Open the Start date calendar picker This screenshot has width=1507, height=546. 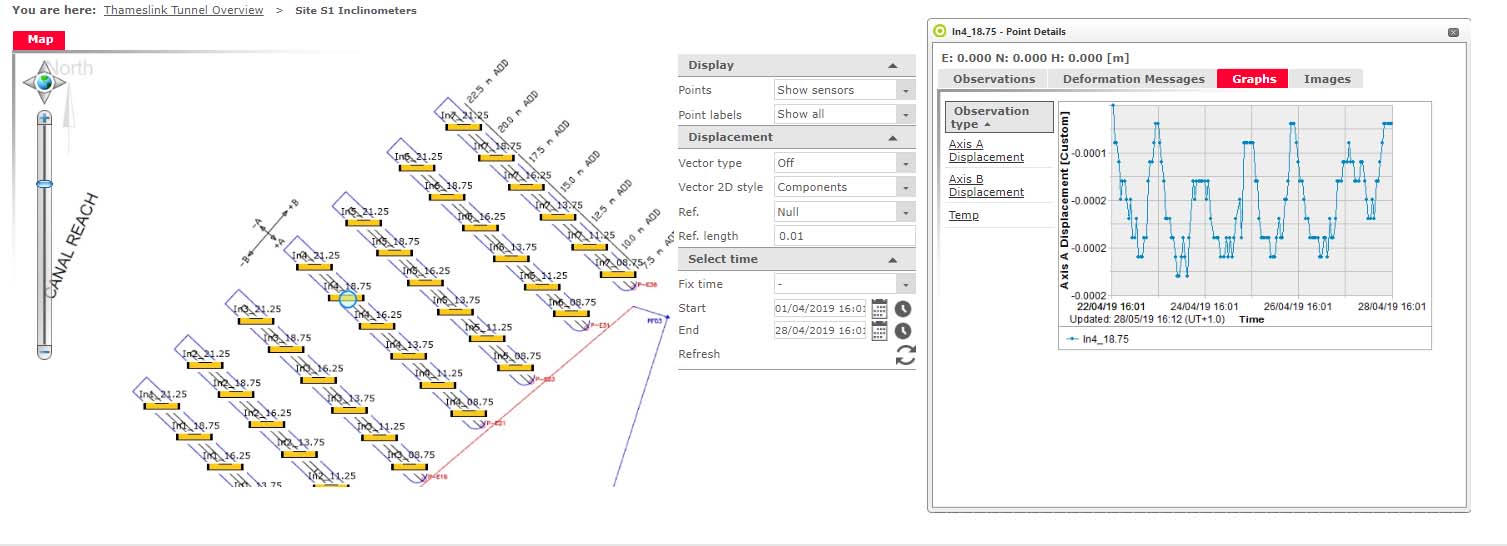pyautogui.click(x=880, y=308)
